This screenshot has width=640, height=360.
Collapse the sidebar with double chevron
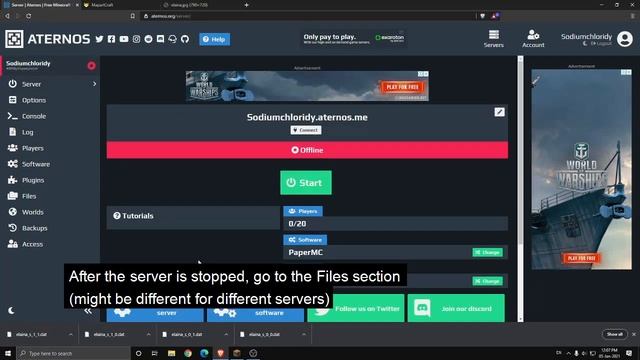coord(88,311)
